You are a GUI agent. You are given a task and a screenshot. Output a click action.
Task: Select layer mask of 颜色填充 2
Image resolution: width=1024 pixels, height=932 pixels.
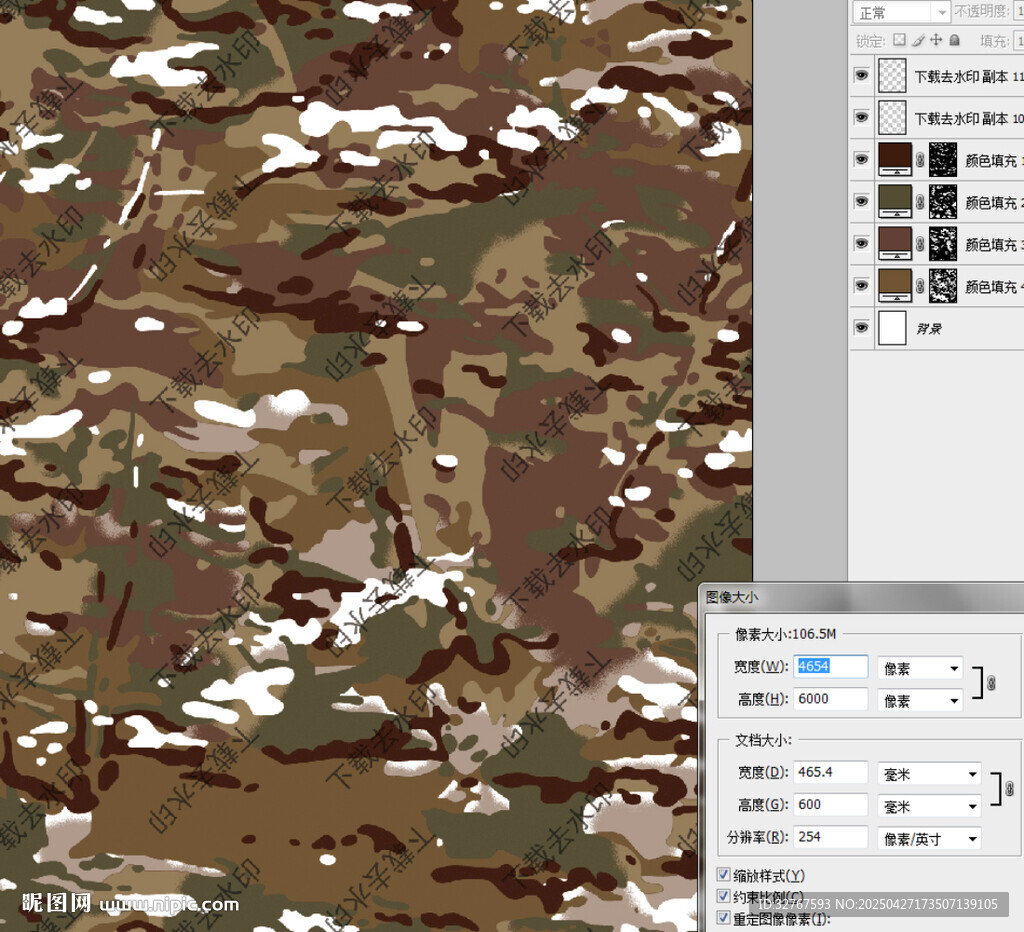(x=943, y=202)
